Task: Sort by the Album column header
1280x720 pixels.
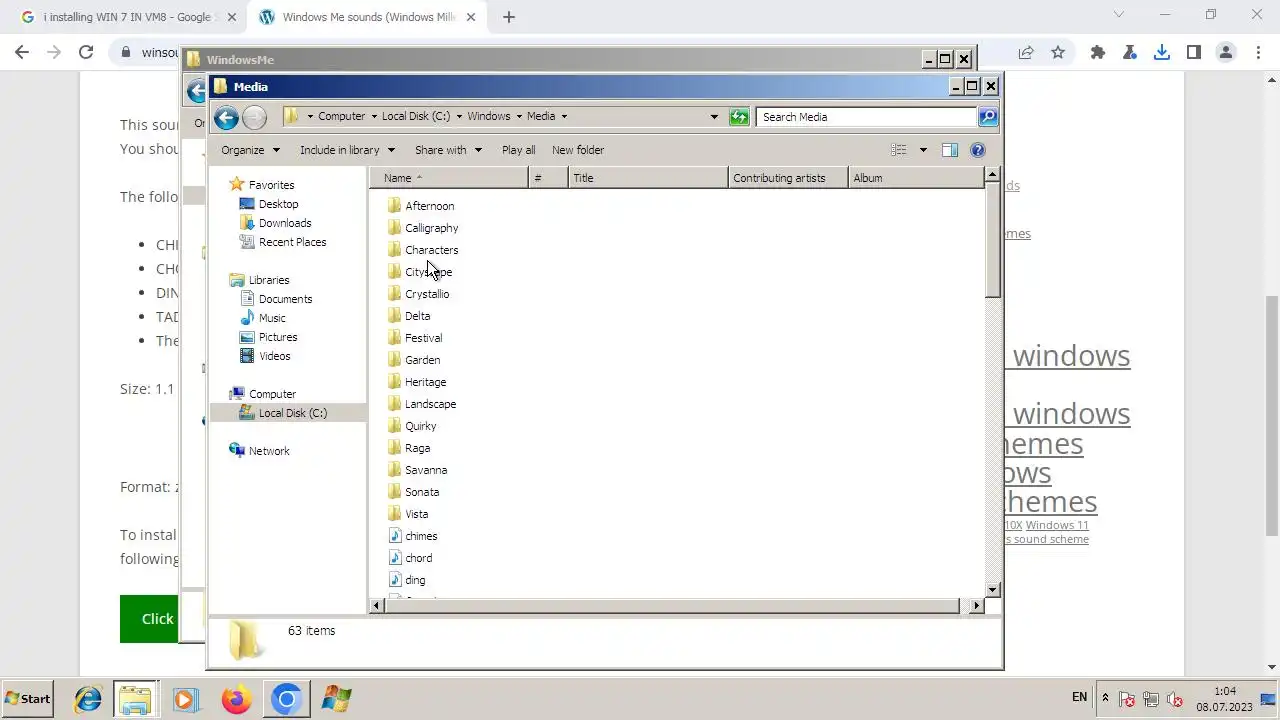Action: pos(916,178)
